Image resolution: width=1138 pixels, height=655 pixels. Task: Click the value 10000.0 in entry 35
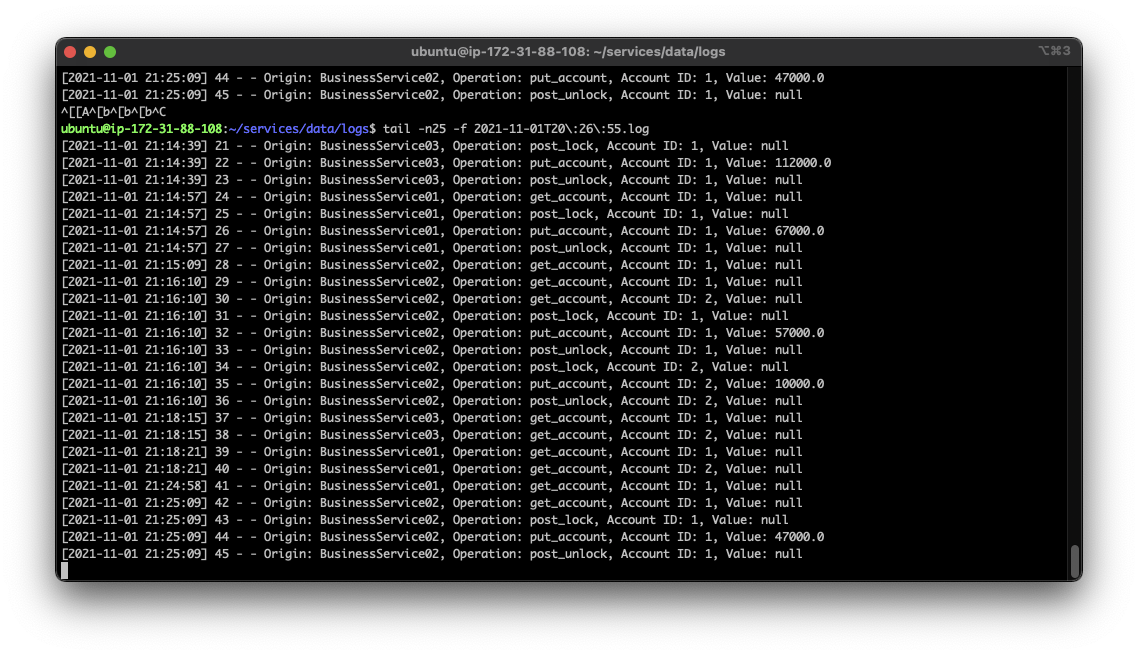tap(799, 384)
